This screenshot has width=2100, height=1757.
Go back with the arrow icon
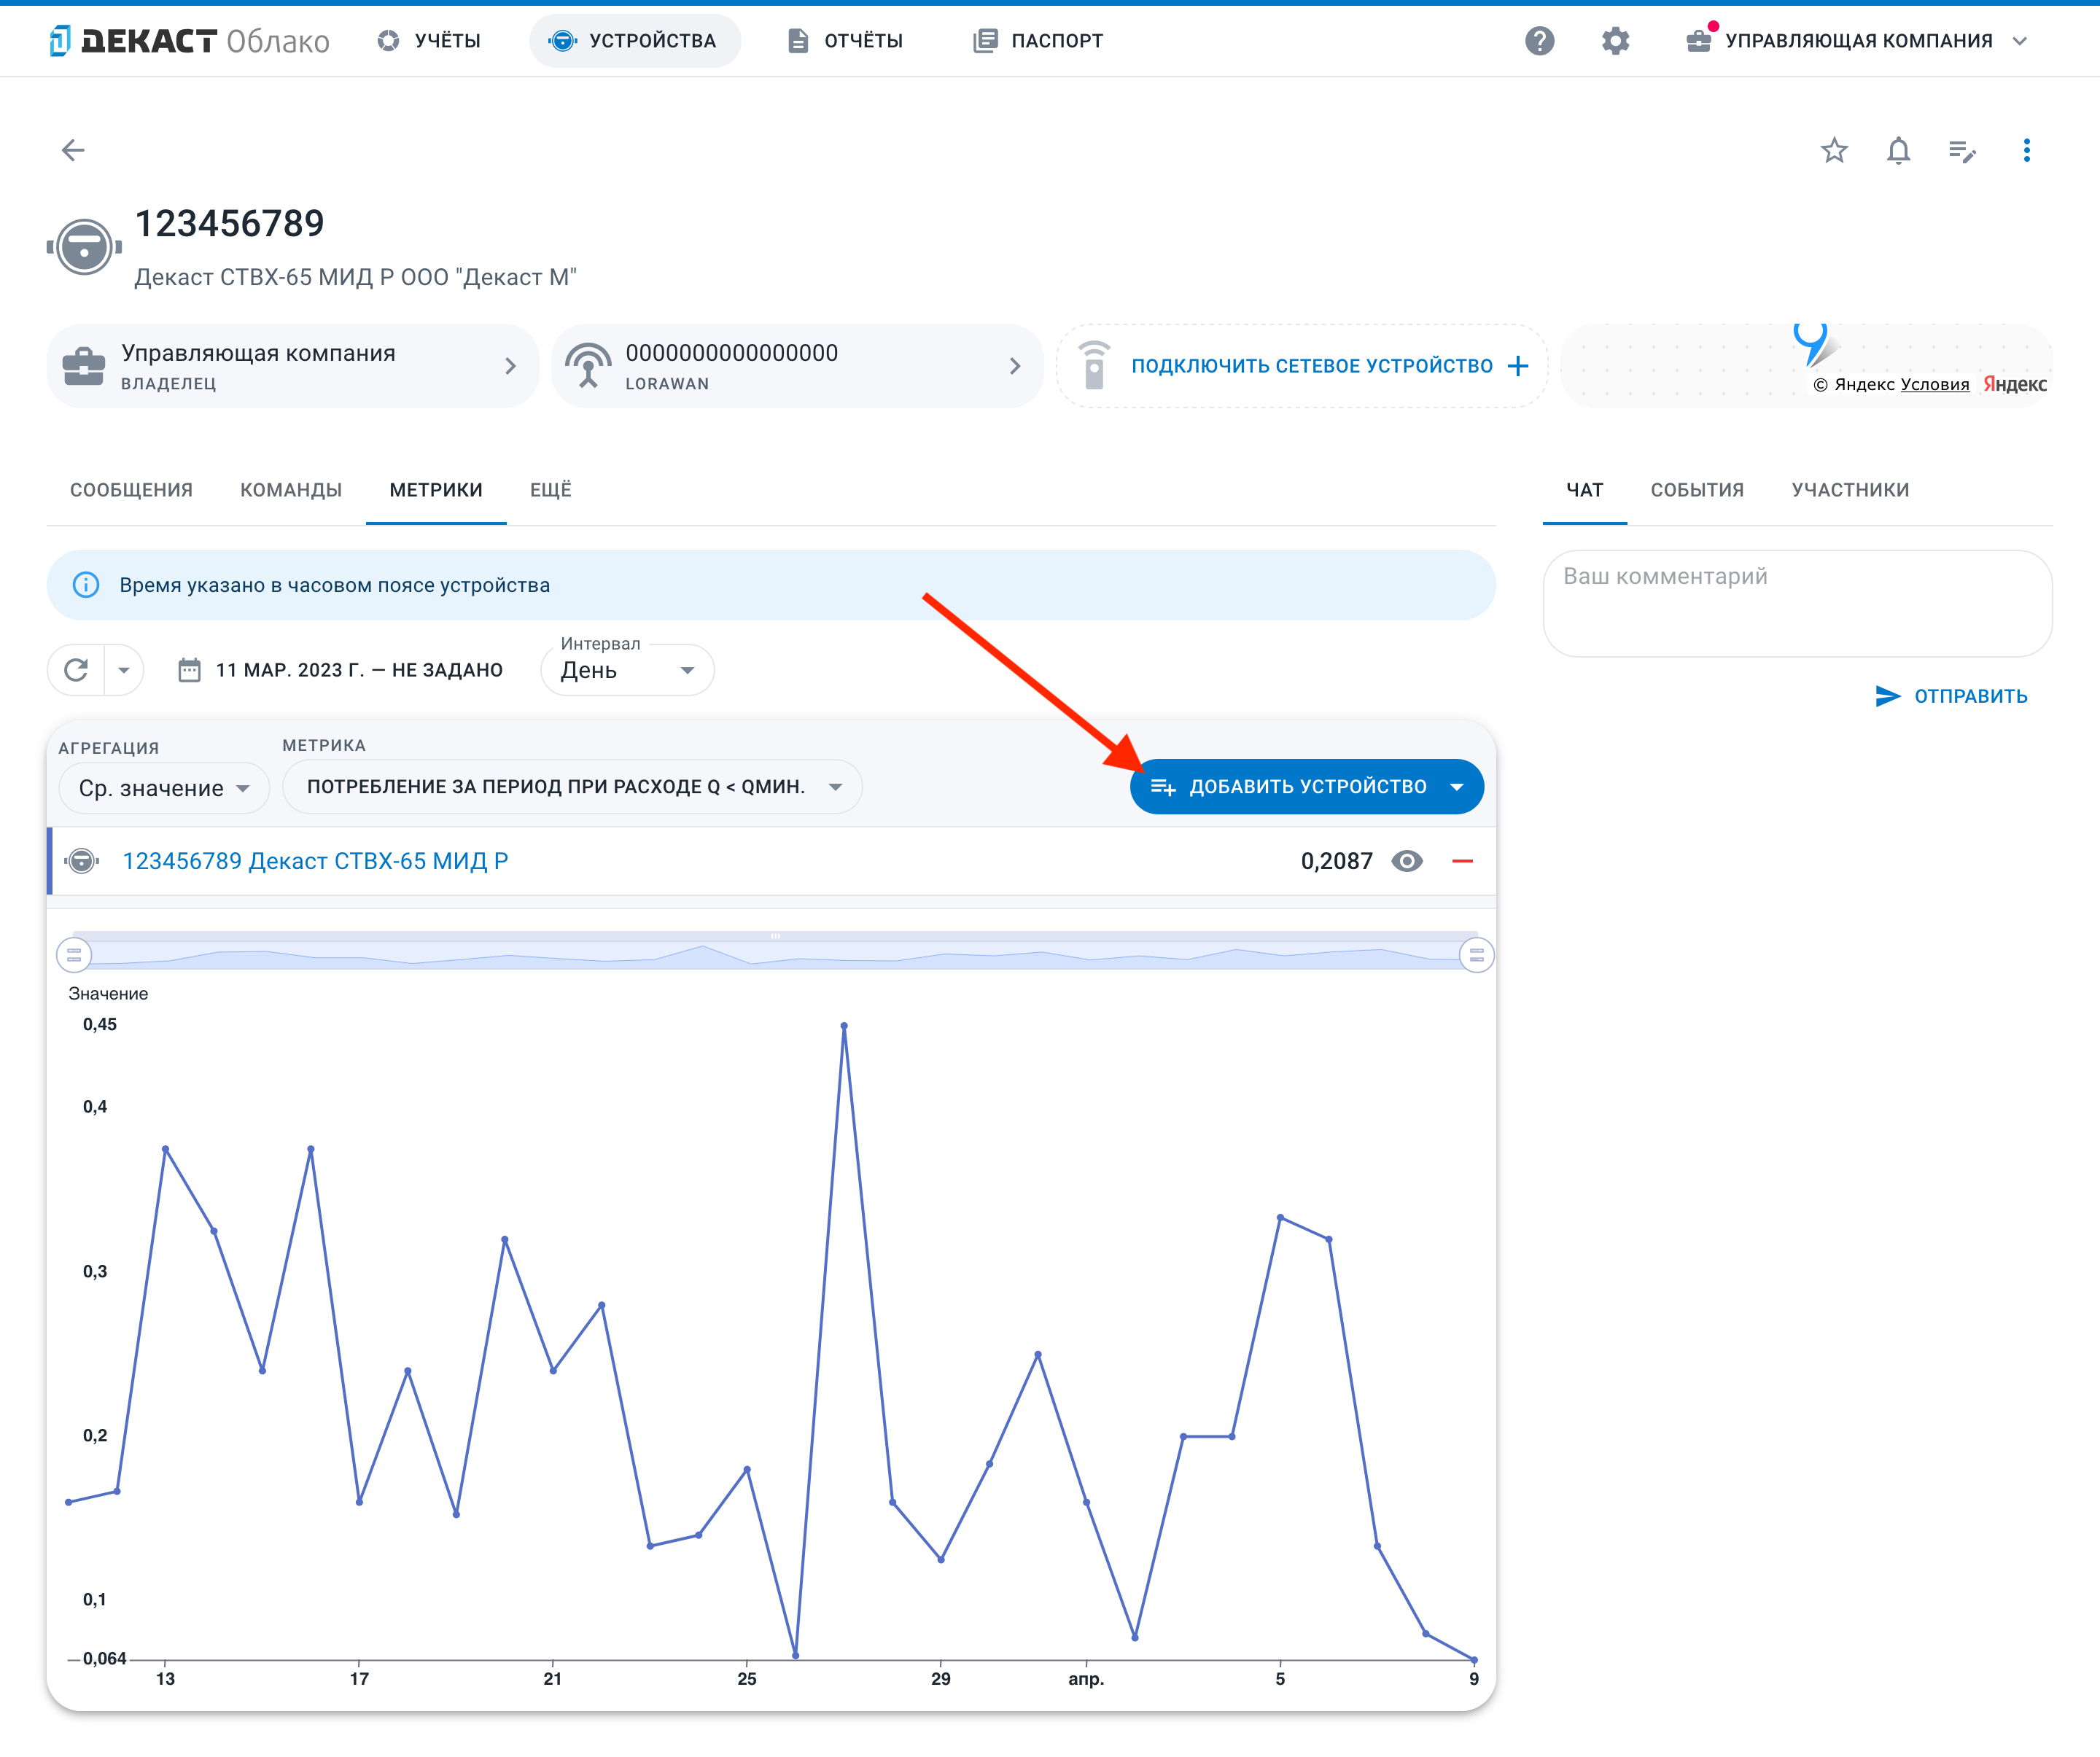(73, 150)
